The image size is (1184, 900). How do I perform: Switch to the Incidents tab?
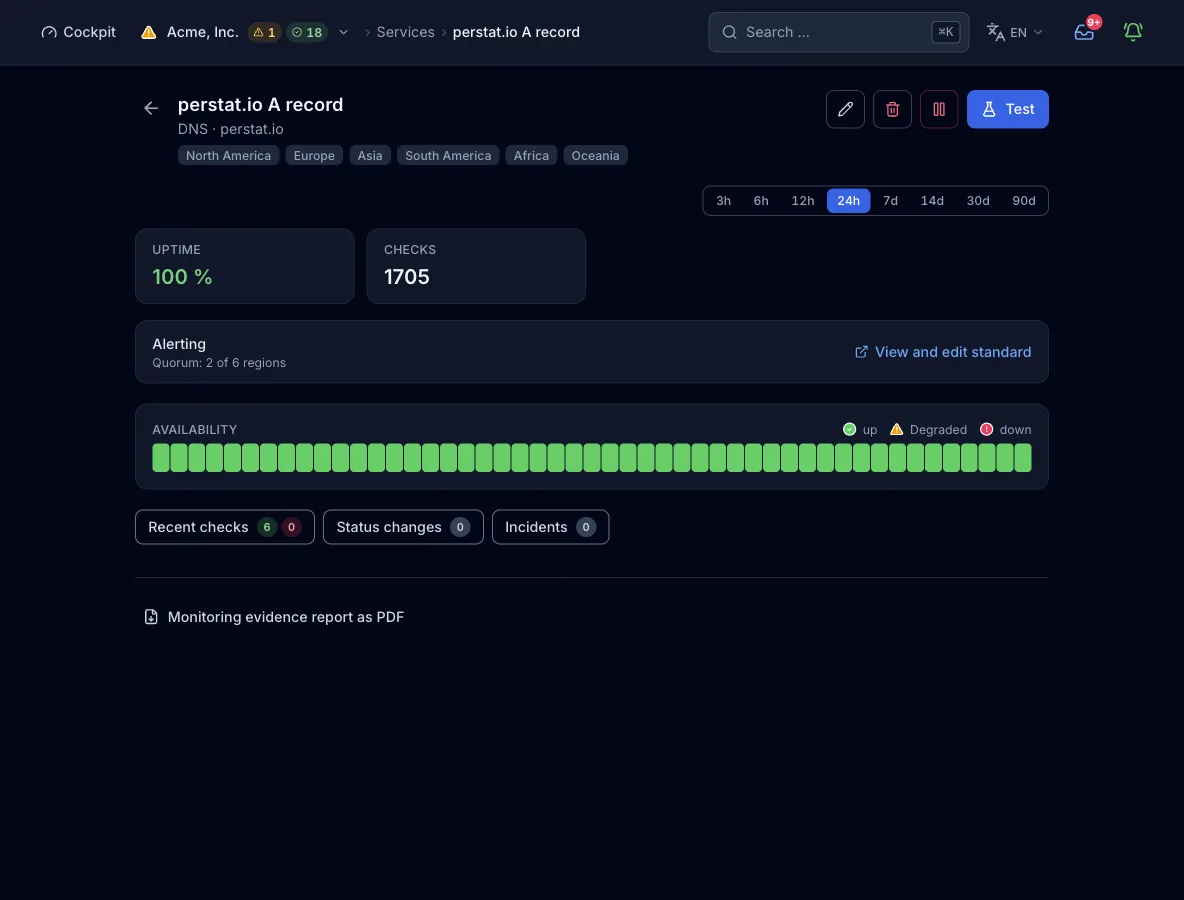point(550,527)
